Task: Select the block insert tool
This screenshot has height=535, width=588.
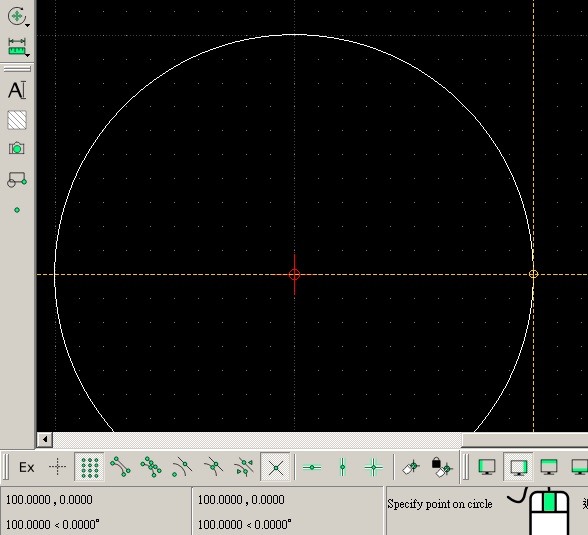Action: tap(17, 180)
